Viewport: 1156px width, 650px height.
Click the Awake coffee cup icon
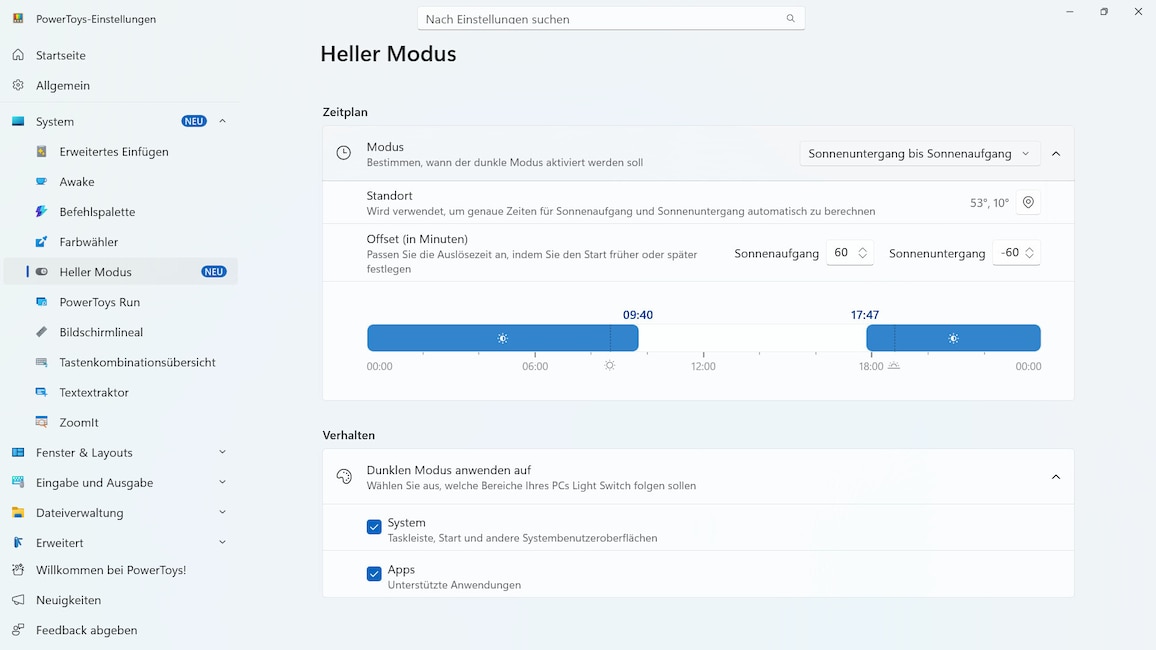pyautogui.click(x=42, y=182)
